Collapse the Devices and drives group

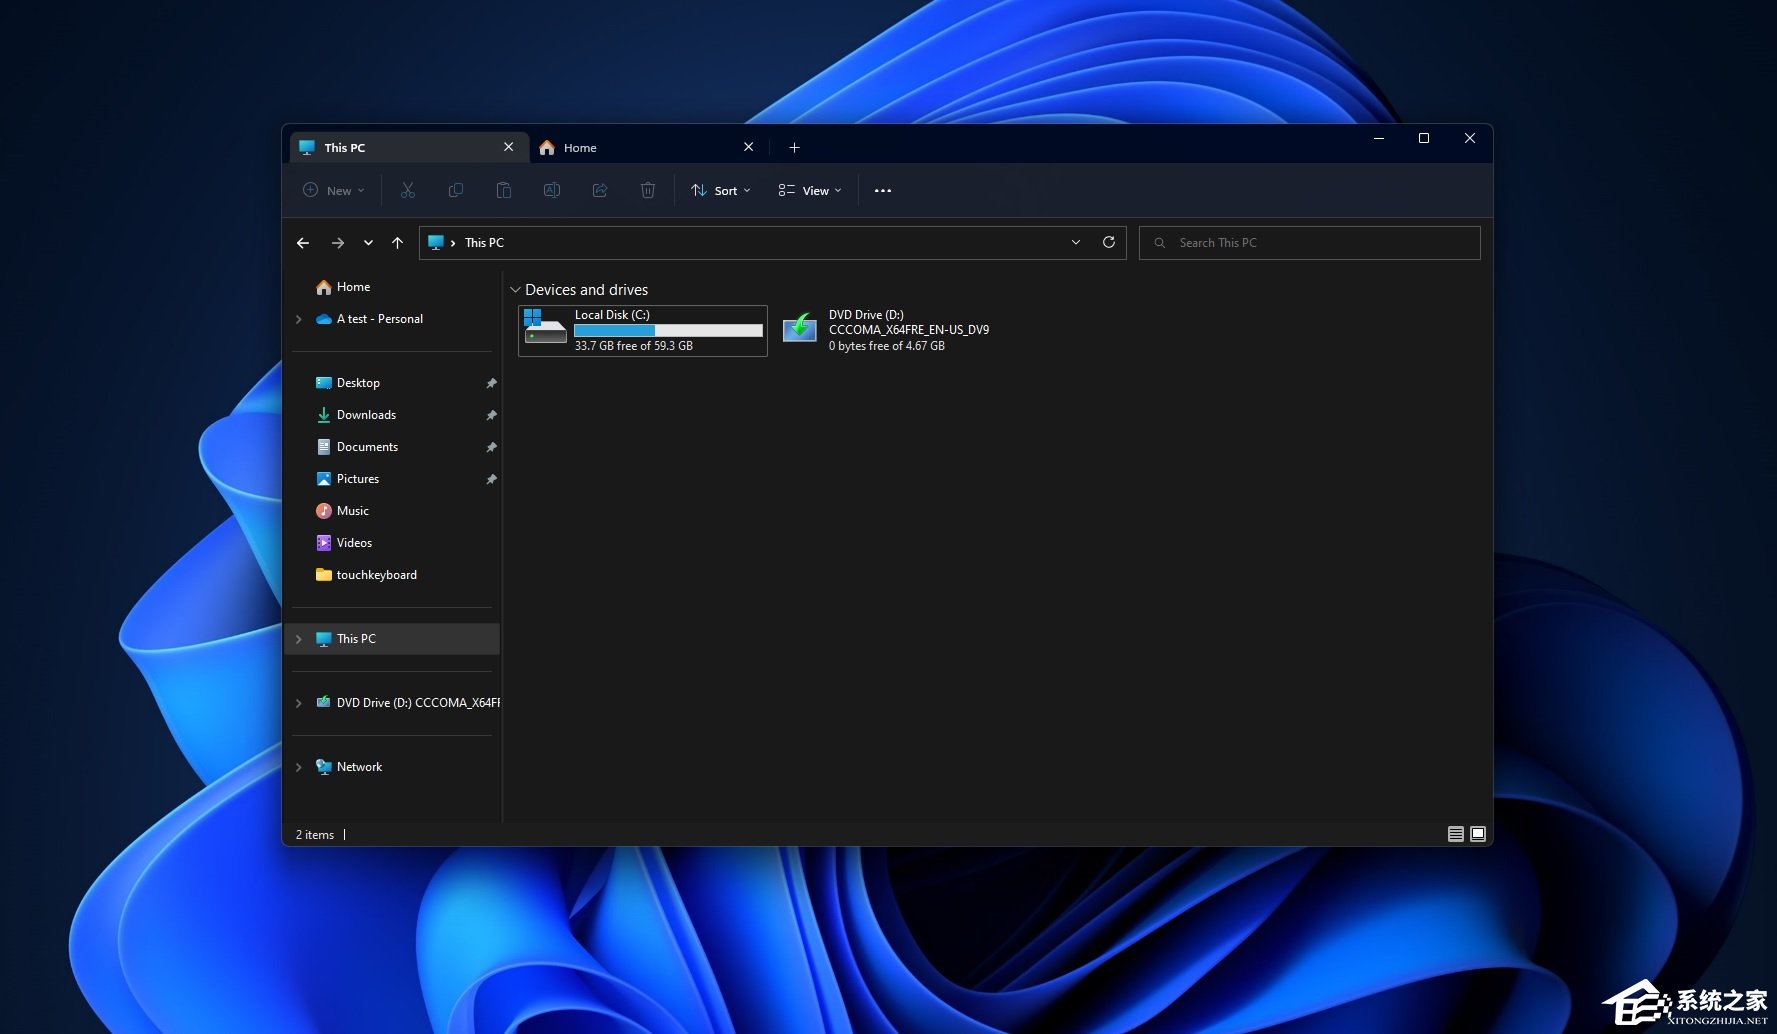515,290
